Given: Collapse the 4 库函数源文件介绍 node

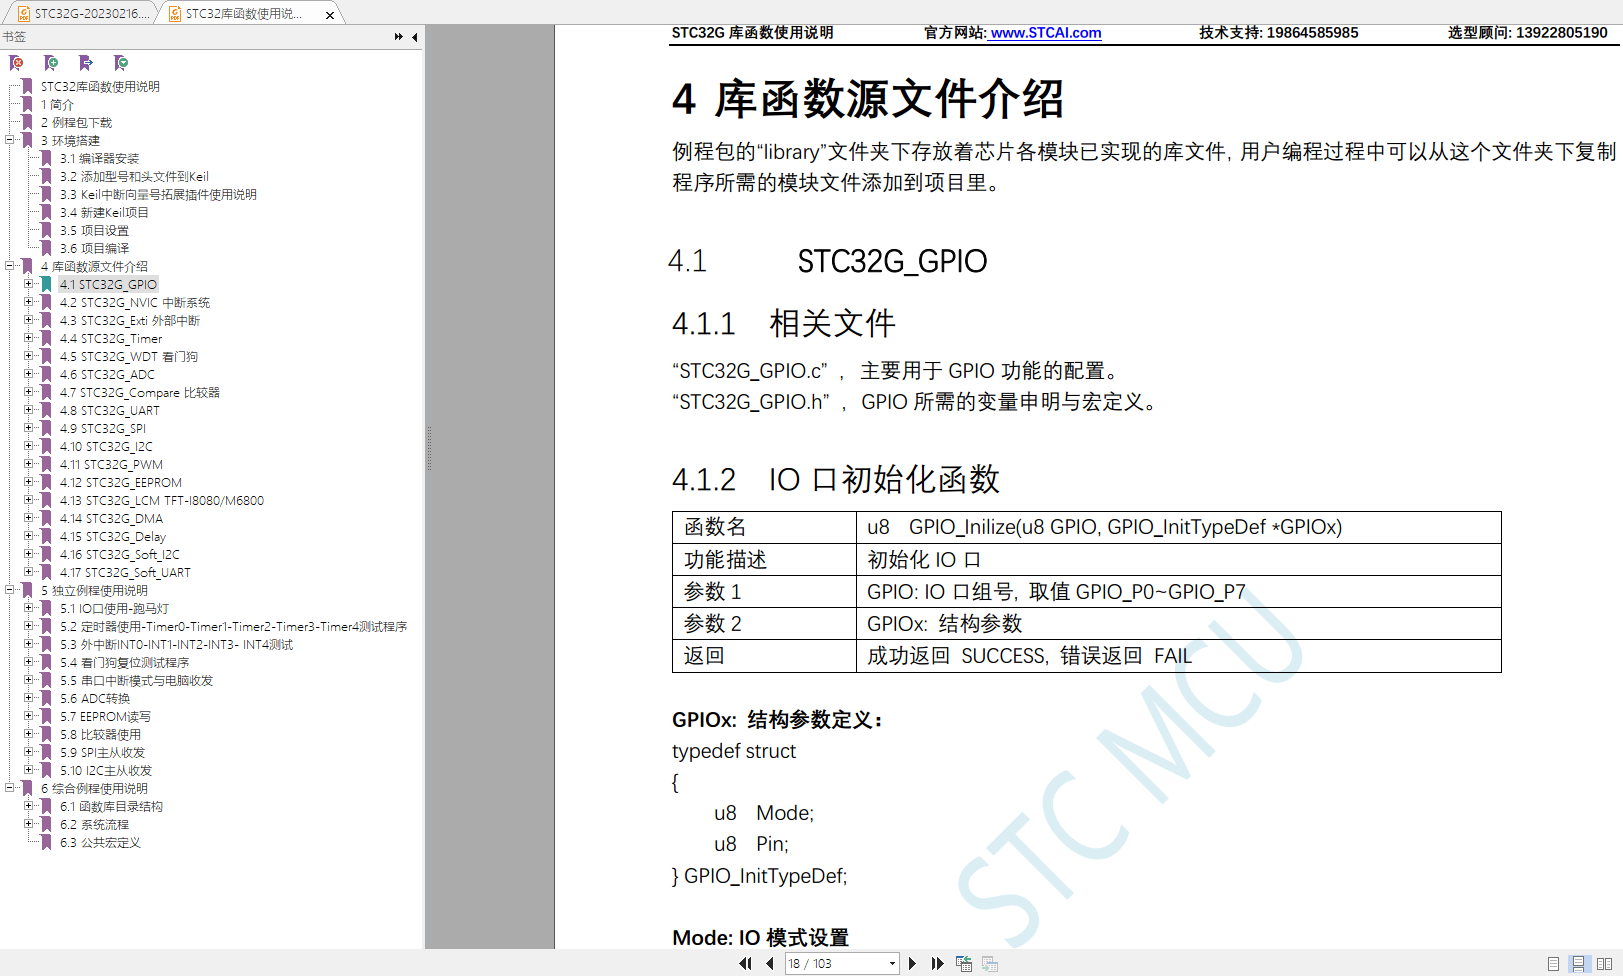Looking at the screenshot, I should pos(10,266).
